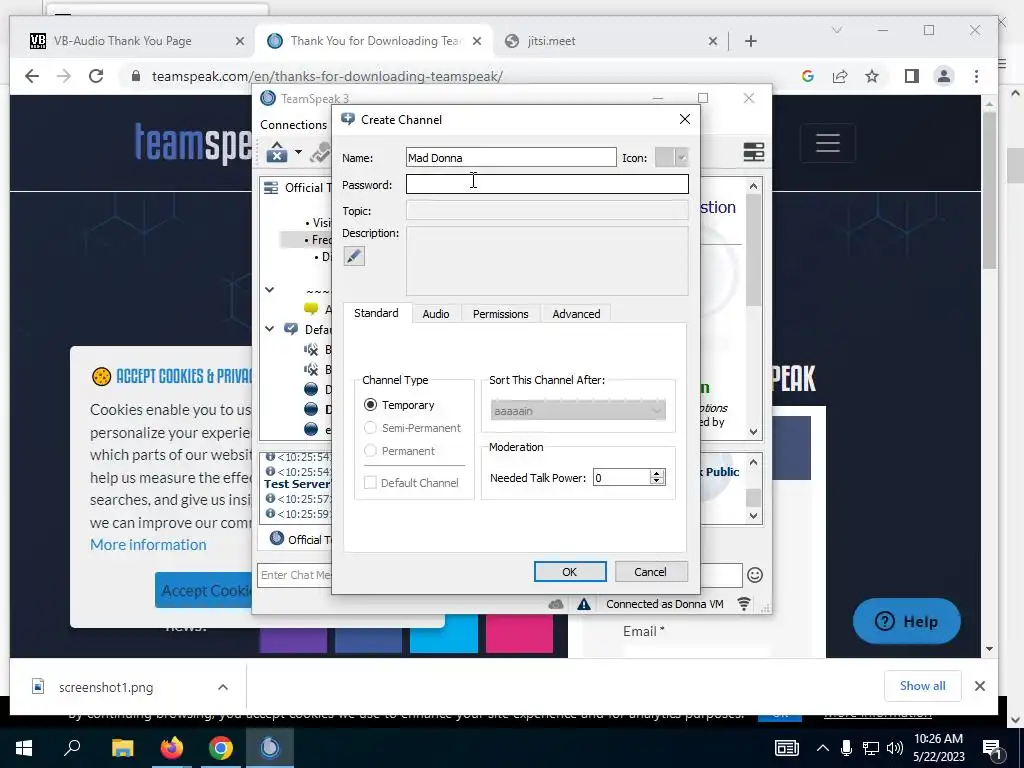Open Chrome three-dot menu
This screenshot has height=768, width=1024.
tap(976, 76)
